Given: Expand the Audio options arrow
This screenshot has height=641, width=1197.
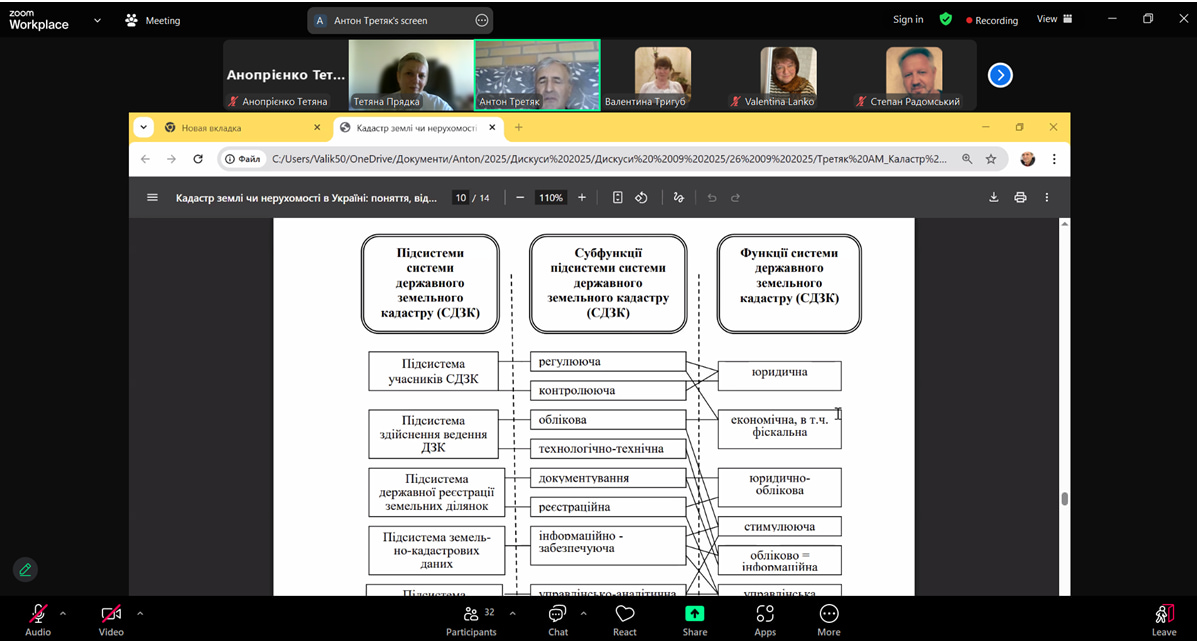Looking at the screenshot, I should coord(63,613).
